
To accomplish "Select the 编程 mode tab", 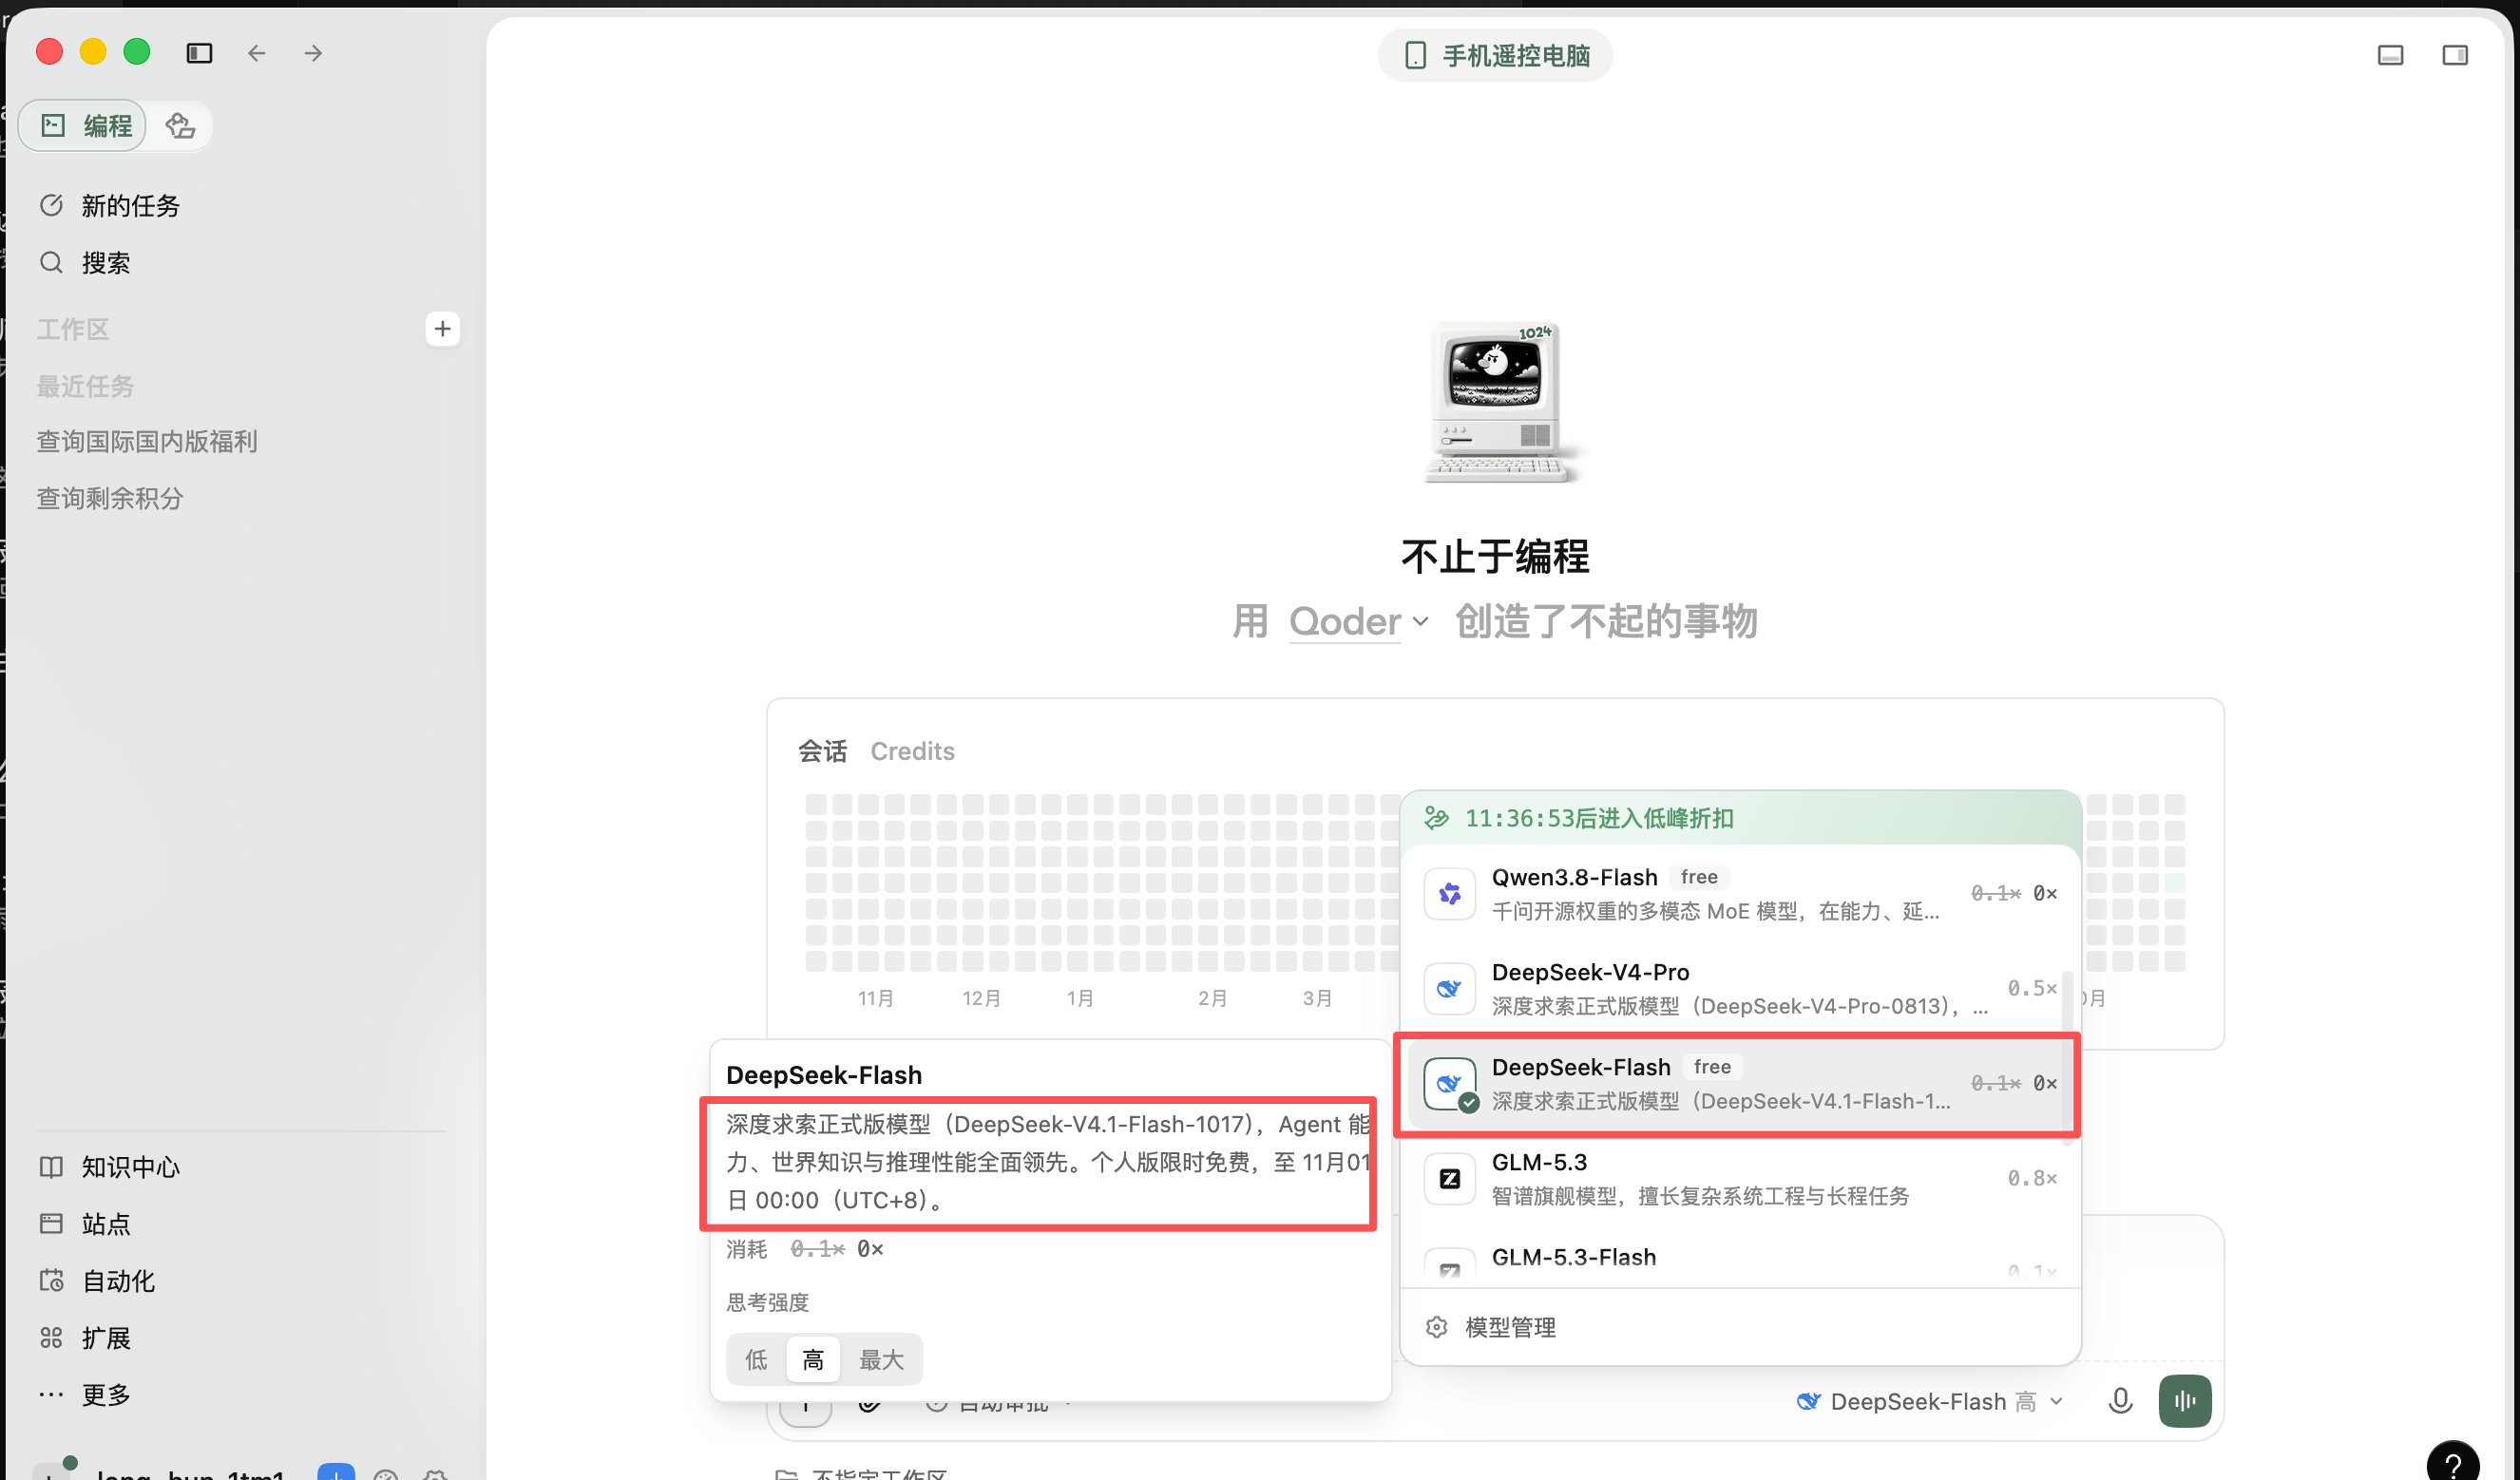I will tap(84, 126).
